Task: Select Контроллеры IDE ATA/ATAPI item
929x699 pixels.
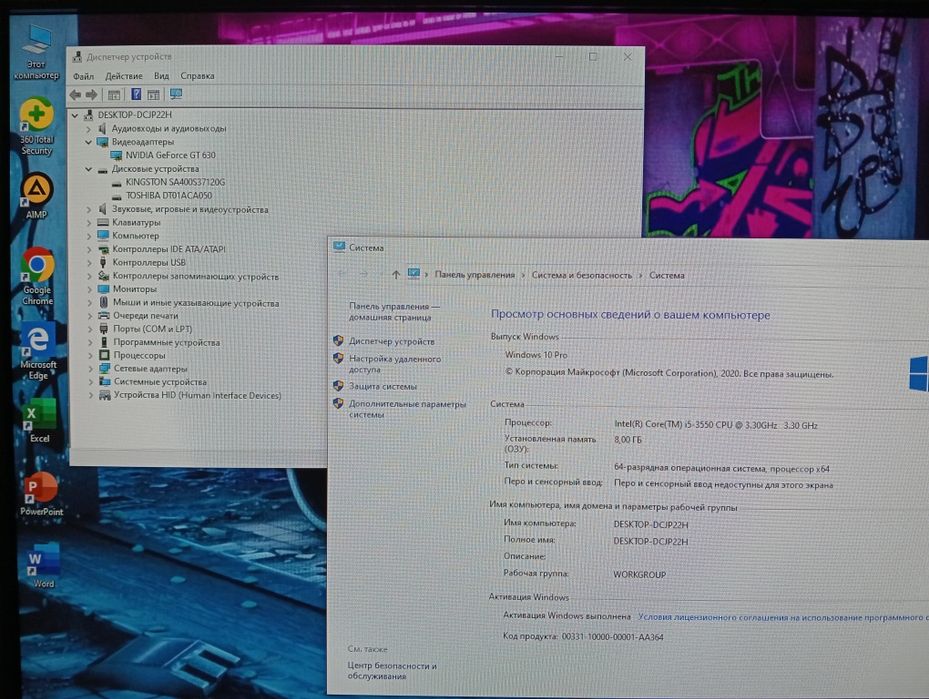Action: (x=169, y=249)
